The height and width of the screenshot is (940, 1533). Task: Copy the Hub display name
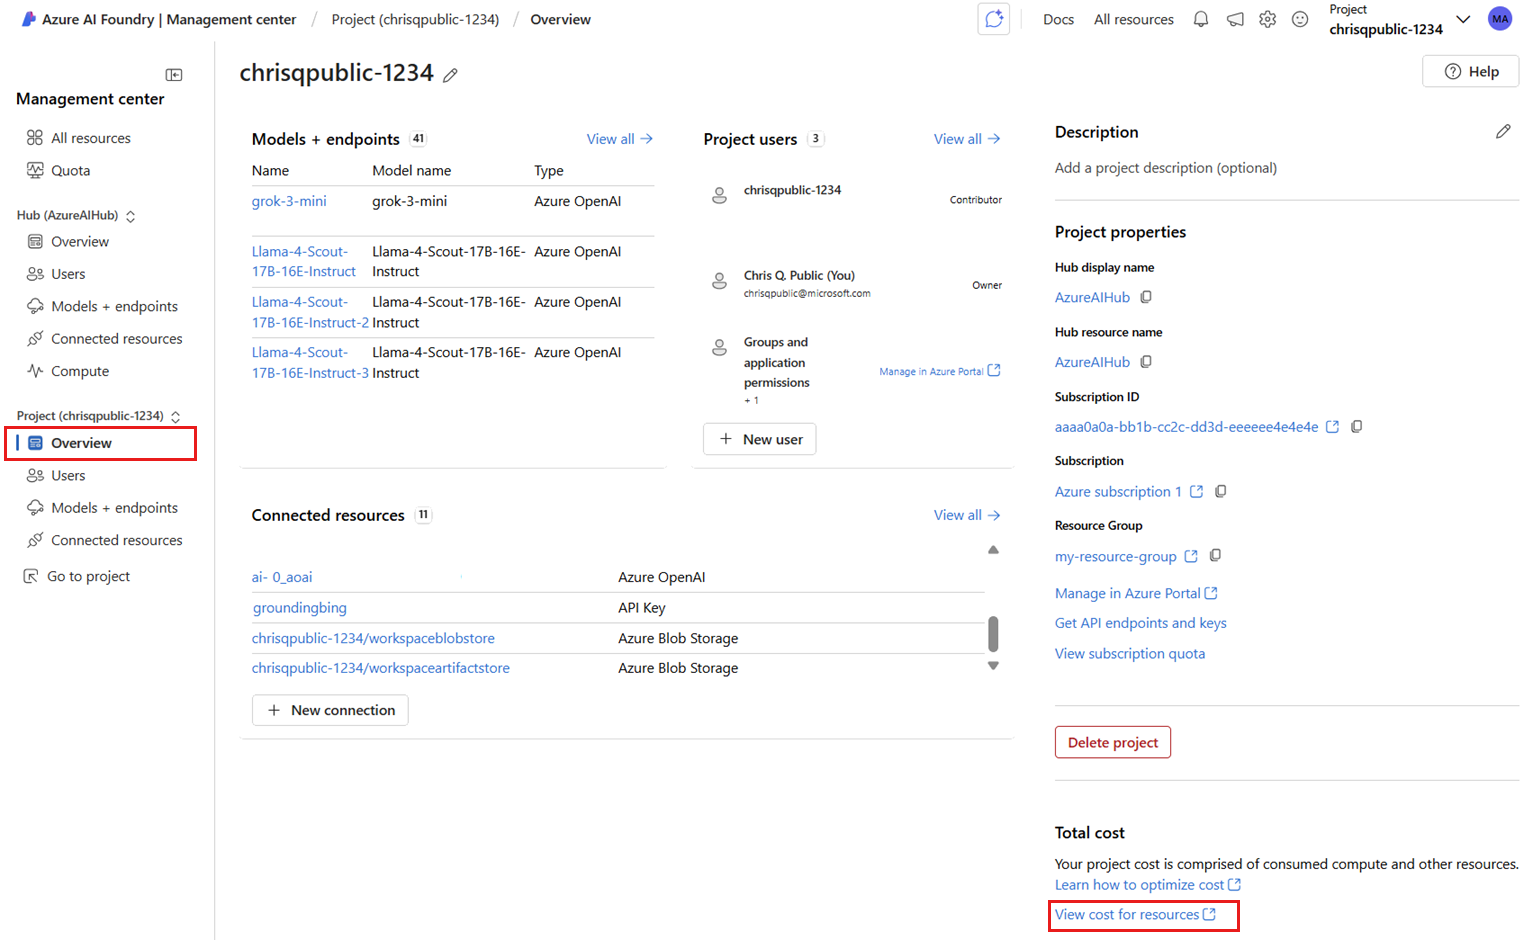(x=1146, y=297)
